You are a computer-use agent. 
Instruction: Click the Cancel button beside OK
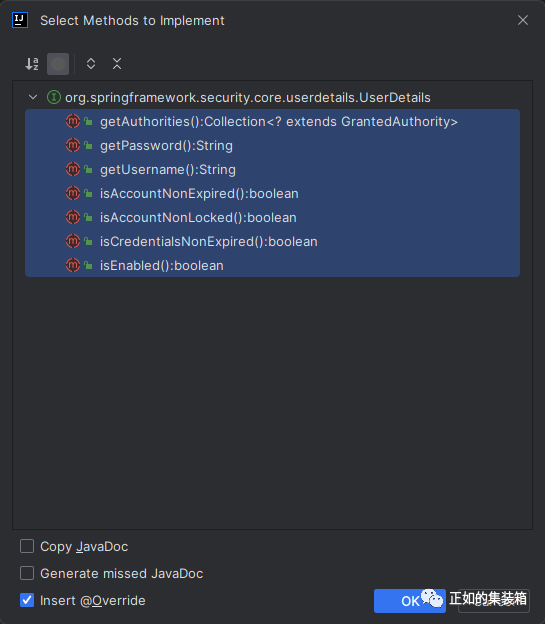click(494, 601)
